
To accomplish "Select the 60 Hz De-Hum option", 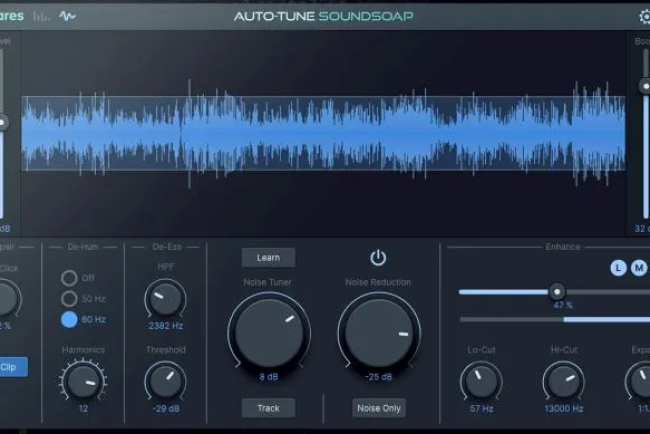I will [69, 320].
